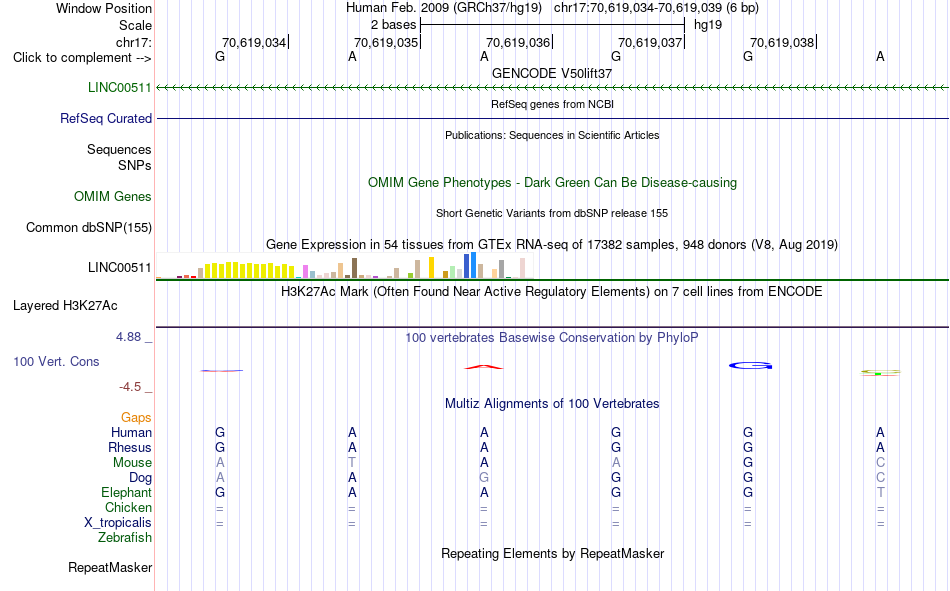
Task: Click the red A glyph in the PhyloP track
Action: point(483,367)
